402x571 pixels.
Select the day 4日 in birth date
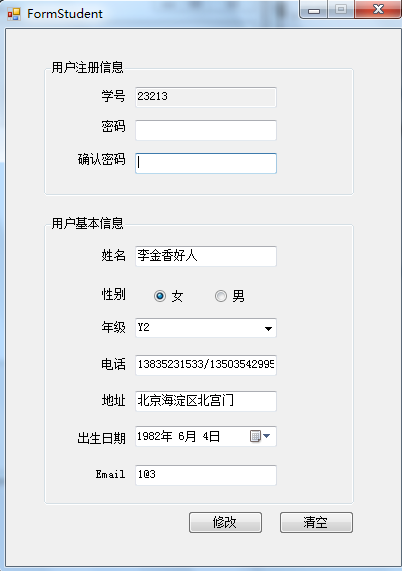211,436
